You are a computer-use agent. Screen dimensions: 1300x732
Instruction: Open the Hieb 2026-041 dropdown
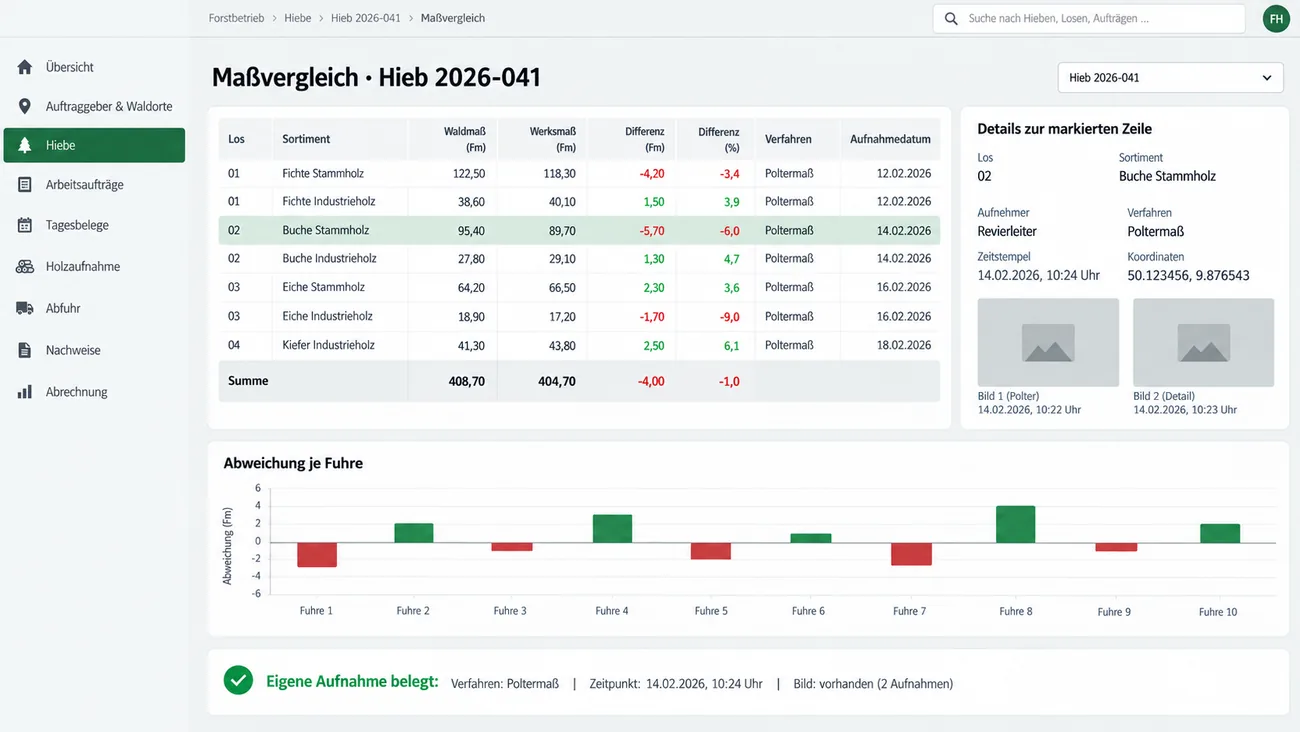(x=1170, y=77)
